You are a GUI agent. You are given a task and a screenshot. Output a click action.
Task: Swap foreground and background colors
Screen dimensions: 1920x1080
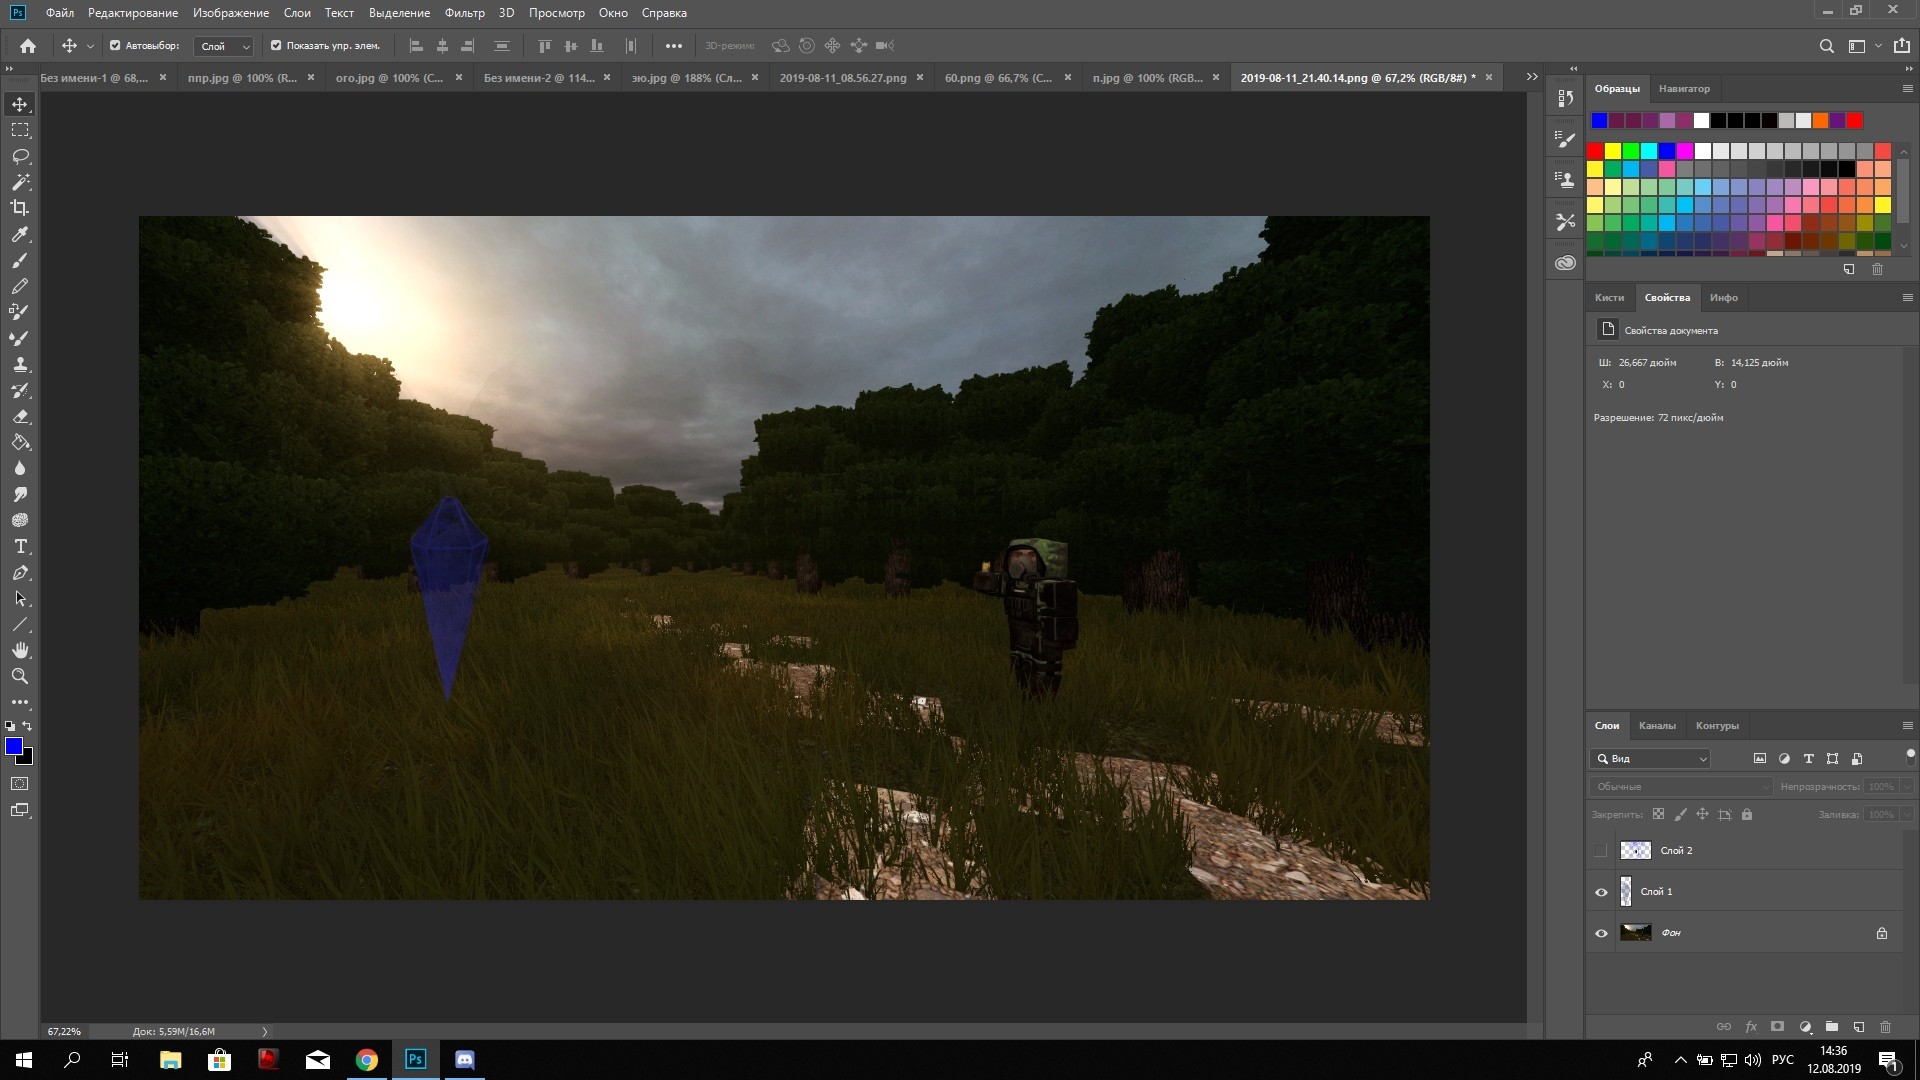click(28, 726)
